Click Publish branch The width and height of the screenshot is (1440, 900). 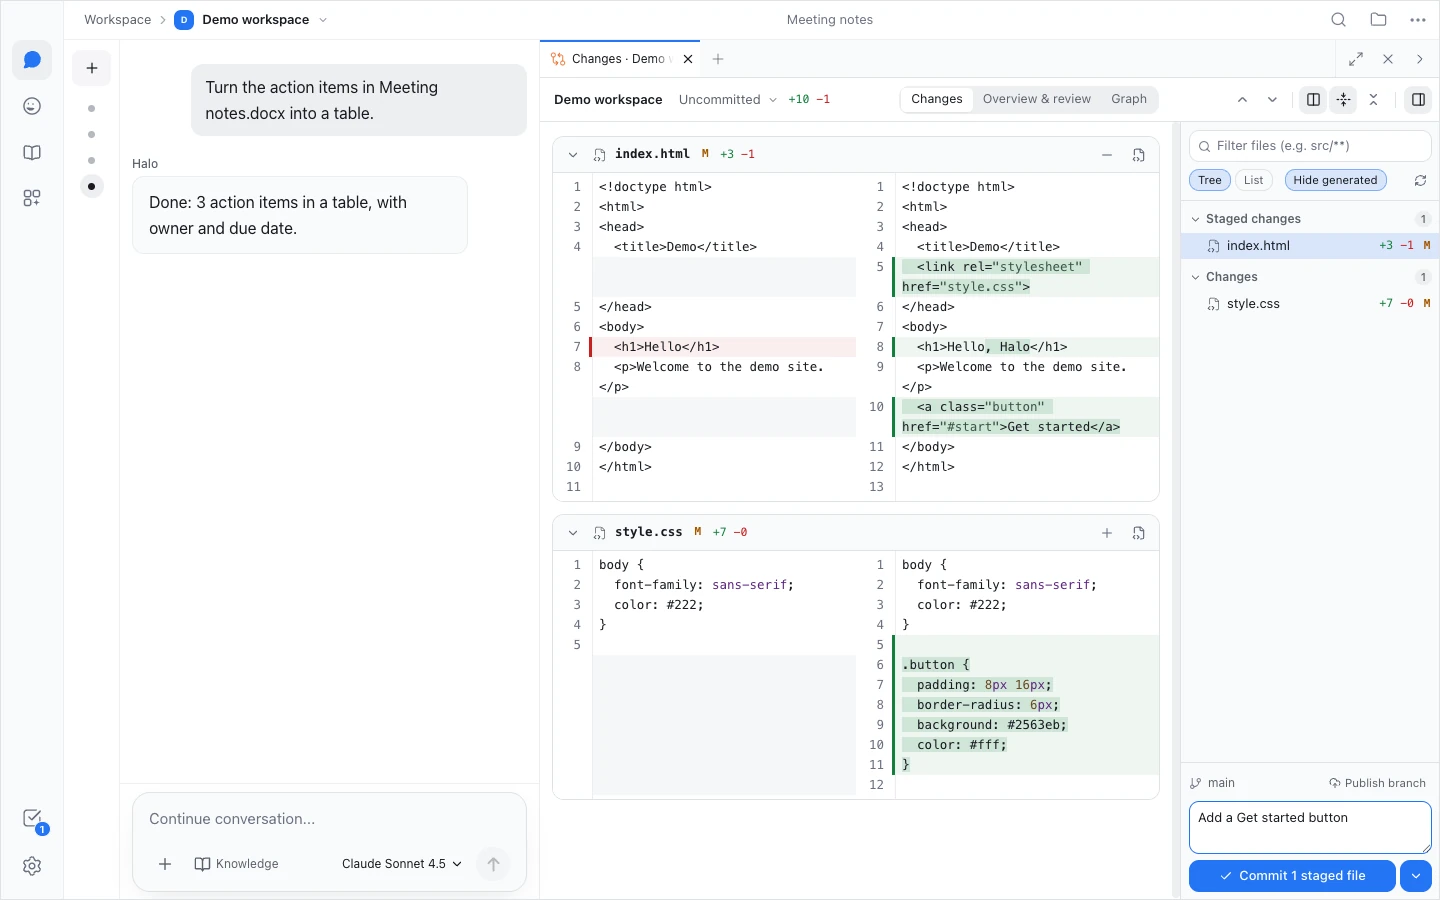(1378, 783)
